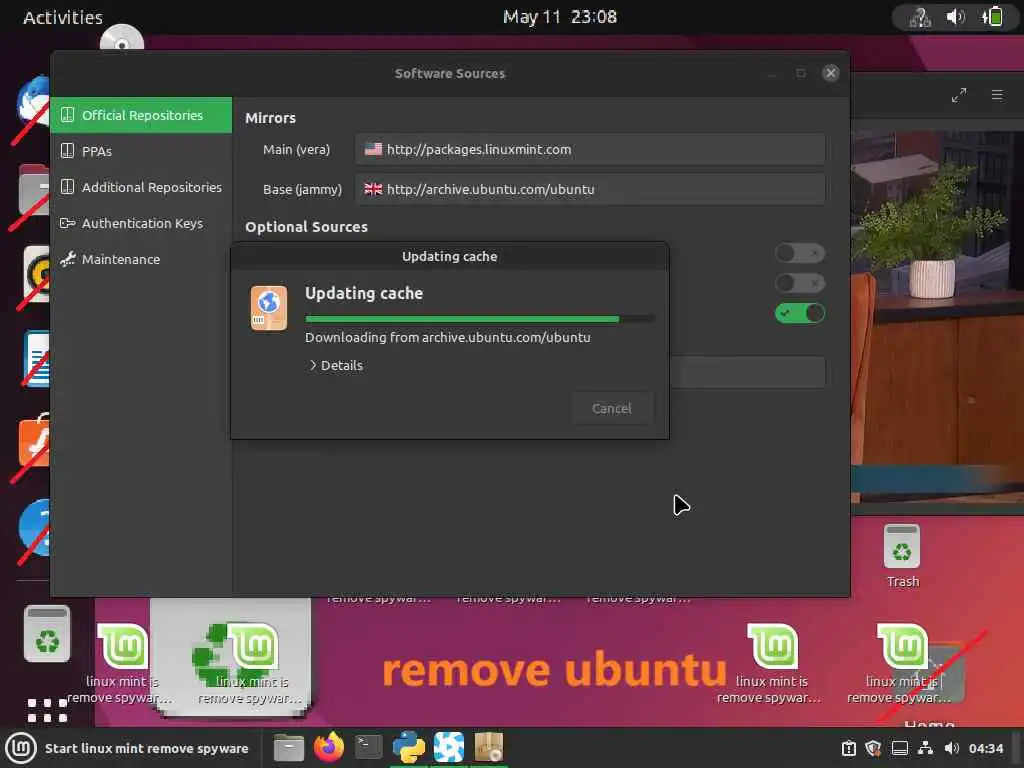Open the top bar volume icon
This screenshot has height=768, width=1024.
pyautogui.click(x=955, y=16)
